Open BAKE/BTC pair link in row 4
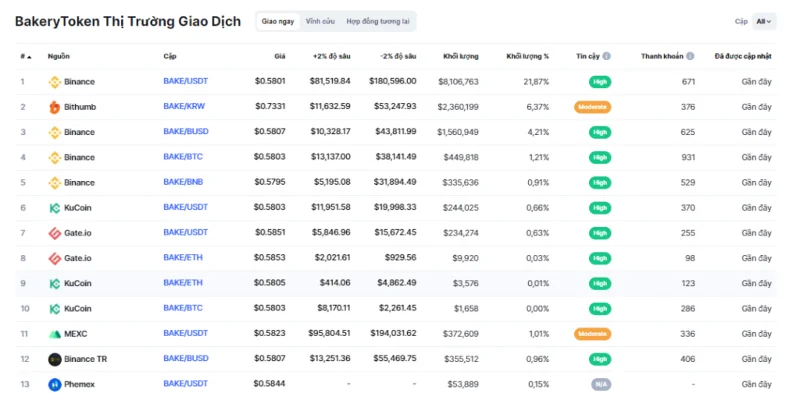This screenshot has height=393, width=800. 183,157
